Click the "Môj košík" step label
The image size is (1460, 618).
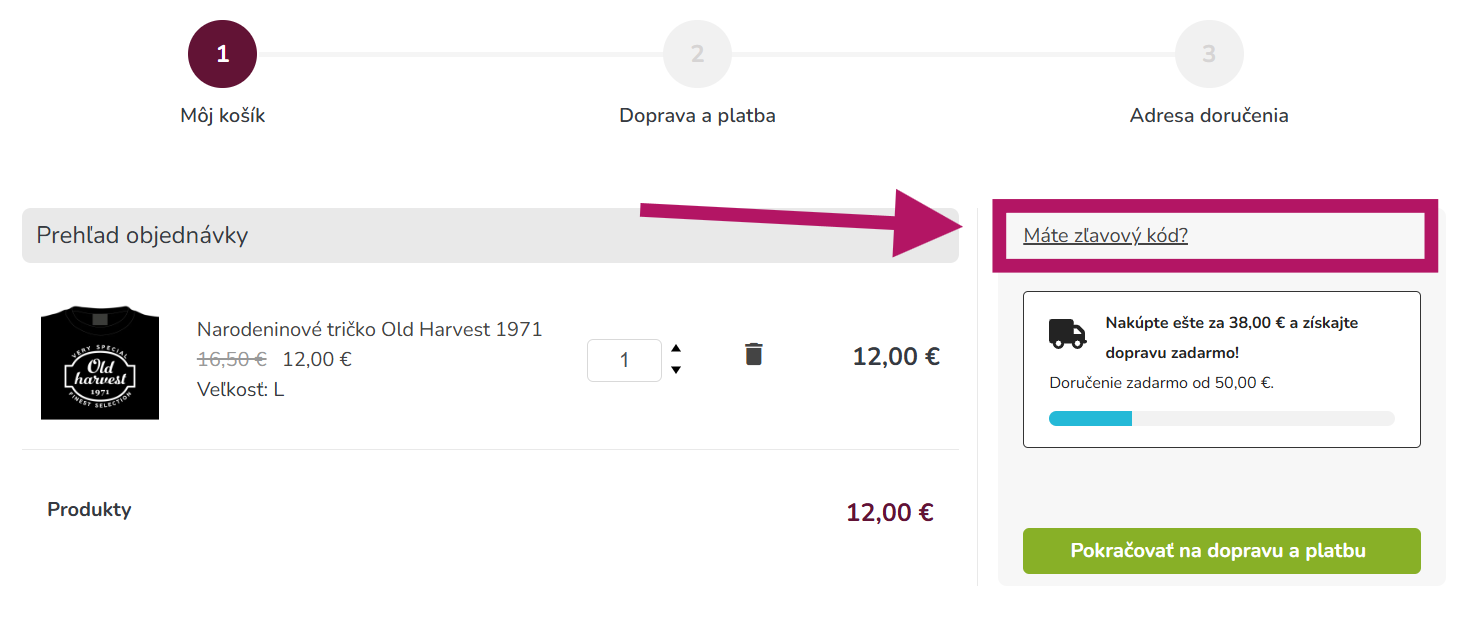point(222,116)
